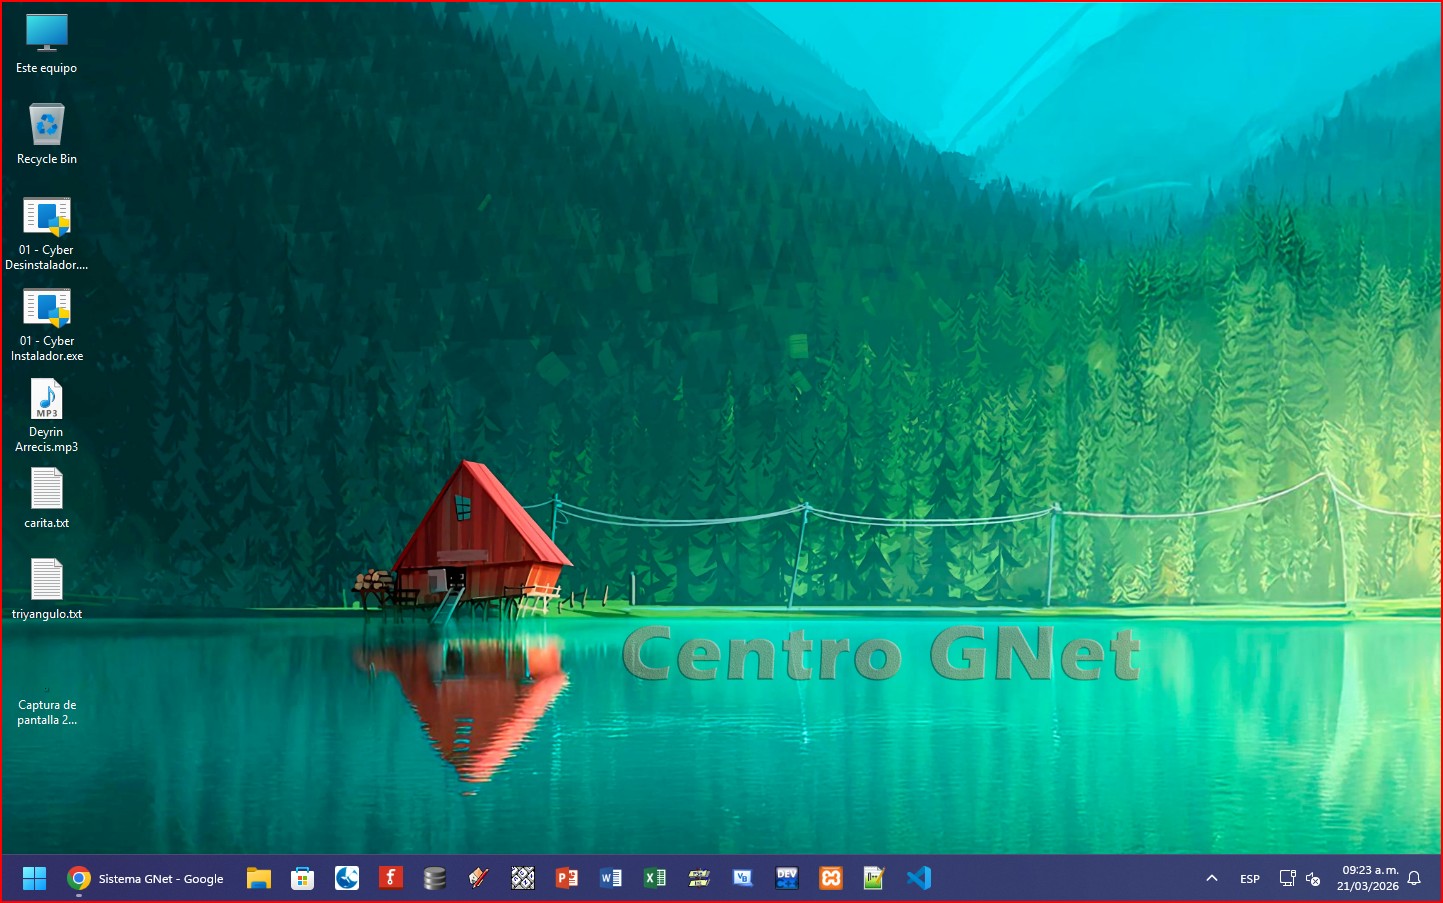The width and height of the screenshot is (1443, 903).
Task: Open File Explorer from the taskbar
Action: pos(259,878)
